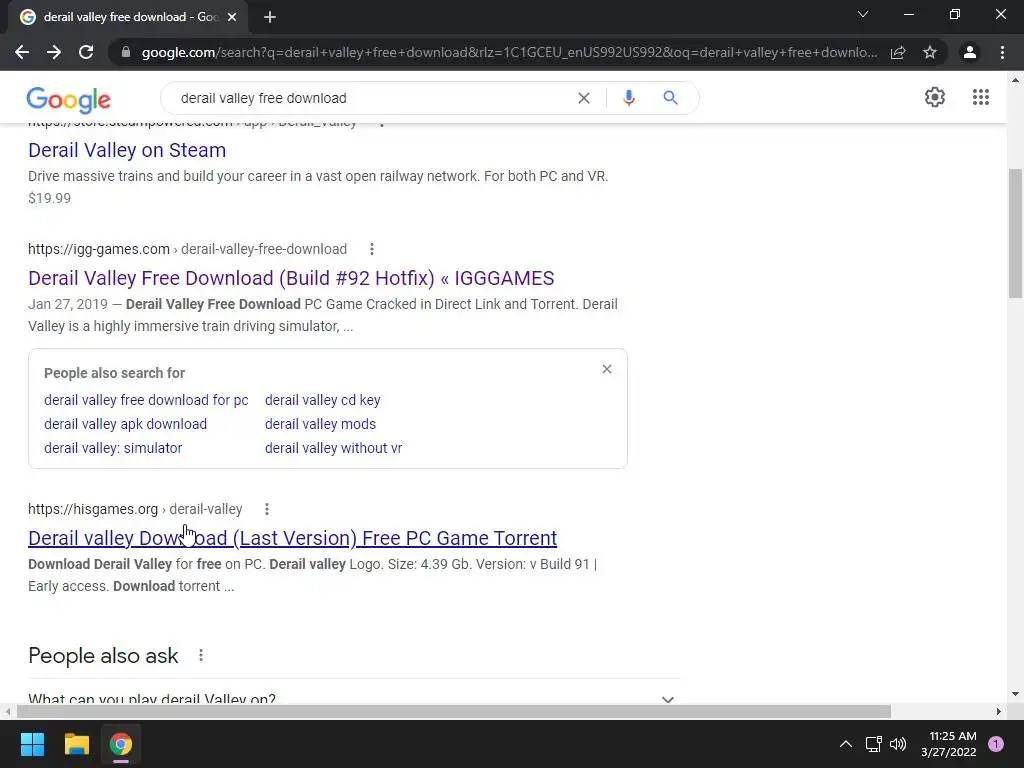Viewport: 1024px width, 768px height.
Task: Open the Derail Valley on Steam result
Action: click(x=127, y=150)
